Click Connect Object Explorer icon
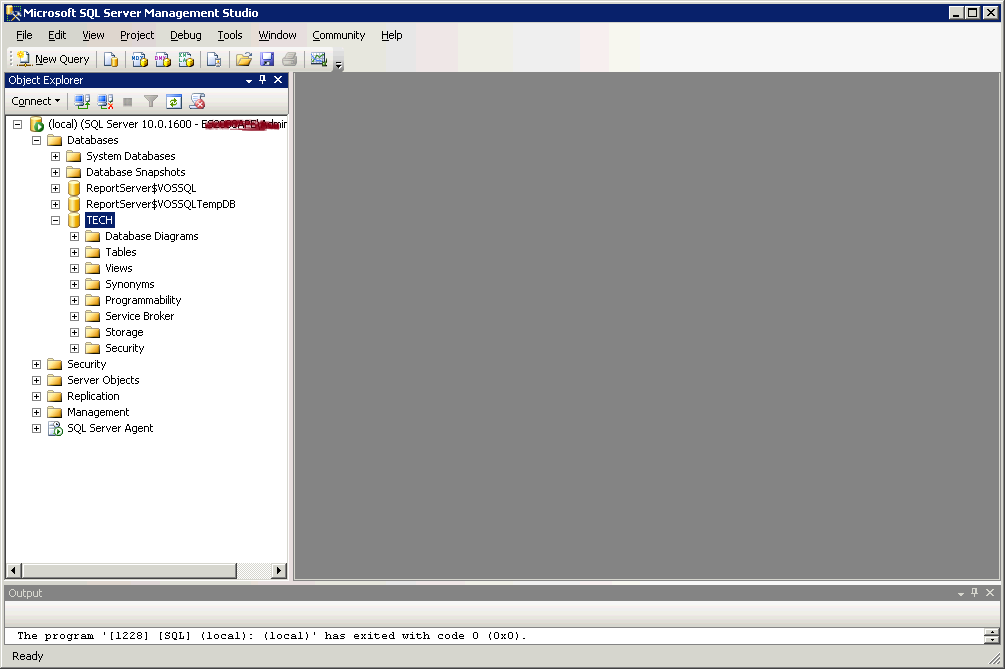 point(82,101)
